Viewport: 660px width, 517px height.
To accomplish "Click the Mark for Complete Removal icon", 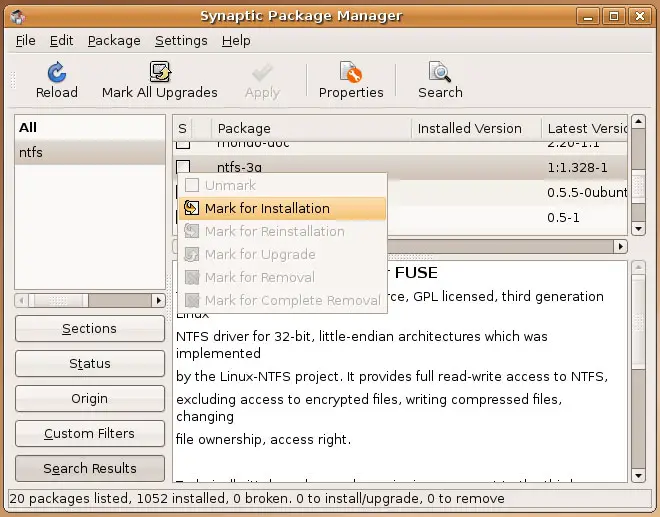I will [x=192, y=300].
